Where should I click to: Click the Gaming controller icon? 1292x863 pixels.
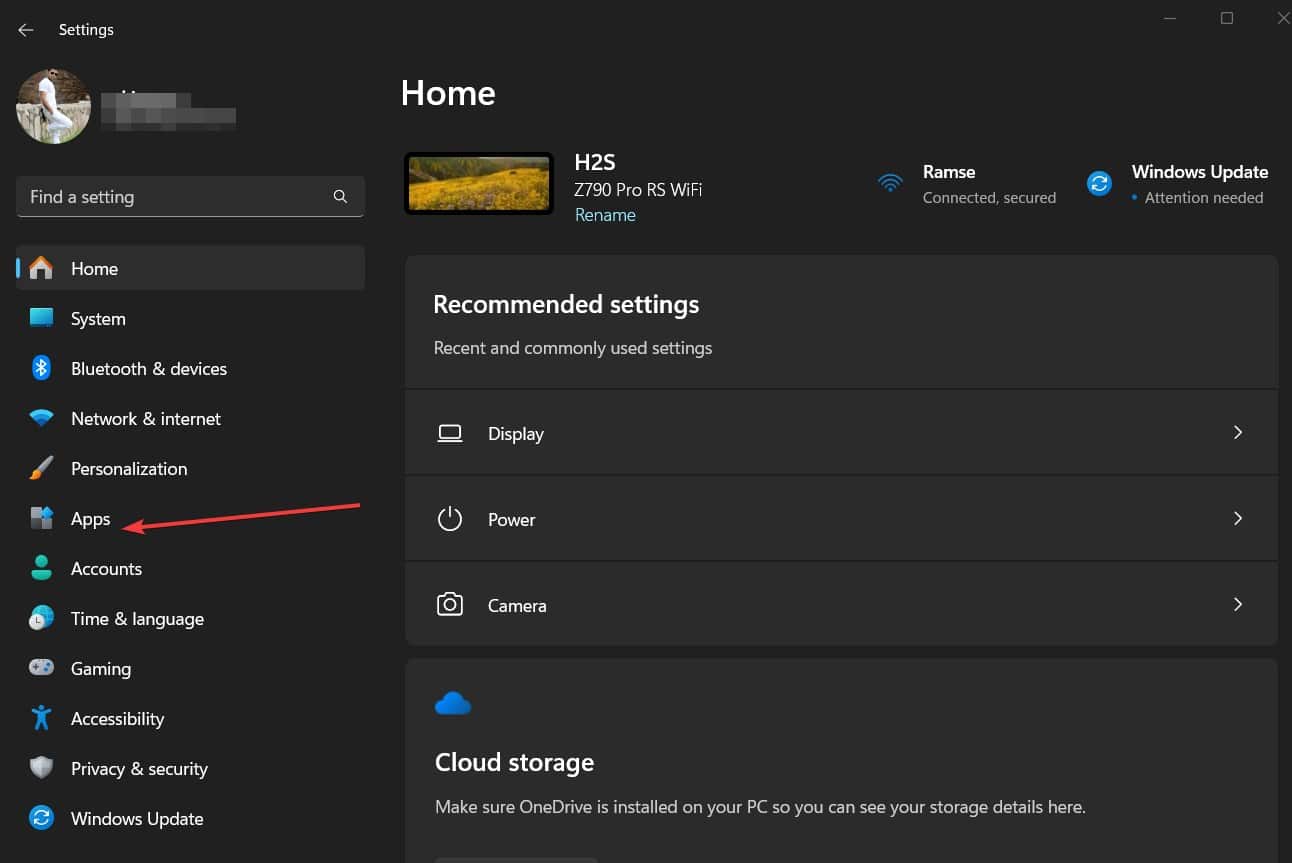pos(41,668)
